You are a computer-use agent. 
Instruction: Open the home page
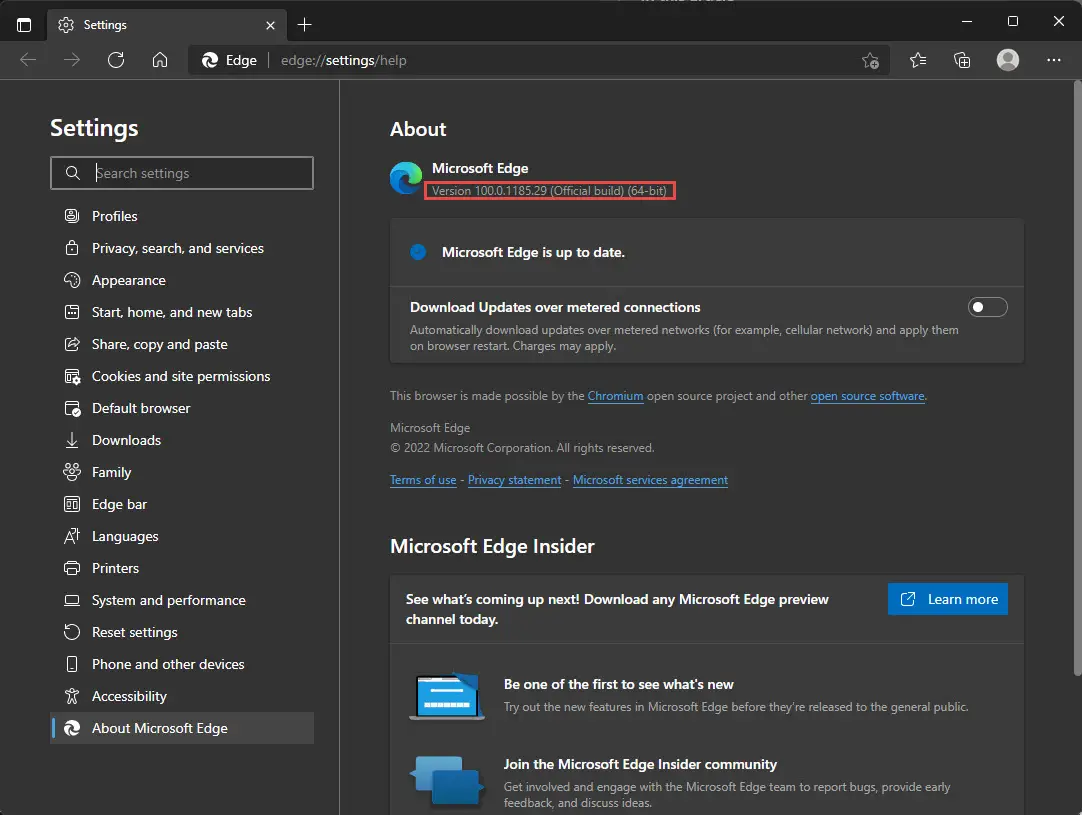coord(159,60)
